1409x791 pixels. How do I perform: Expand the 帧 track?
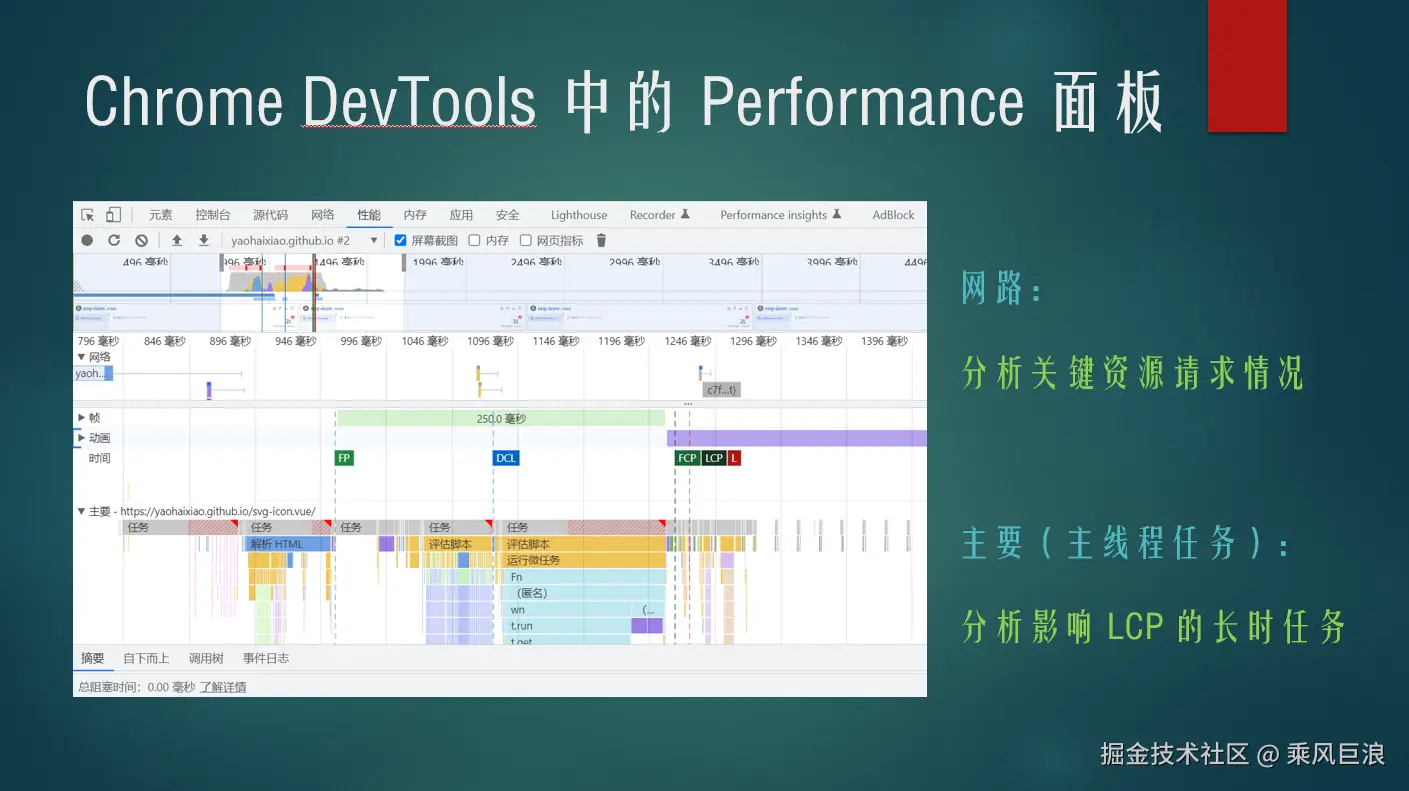click(82, 418)
